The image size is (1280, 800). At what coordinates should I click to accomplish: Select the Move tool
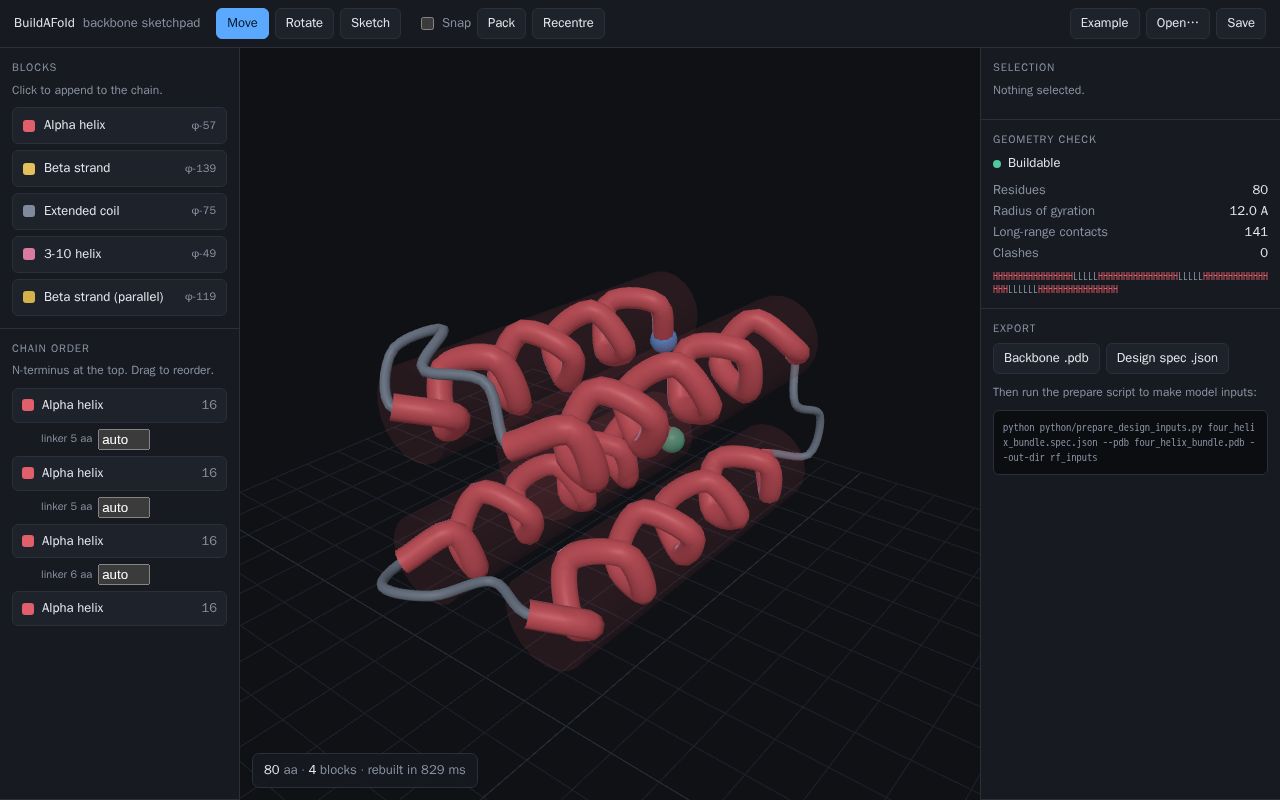click(x=242, y=23)
